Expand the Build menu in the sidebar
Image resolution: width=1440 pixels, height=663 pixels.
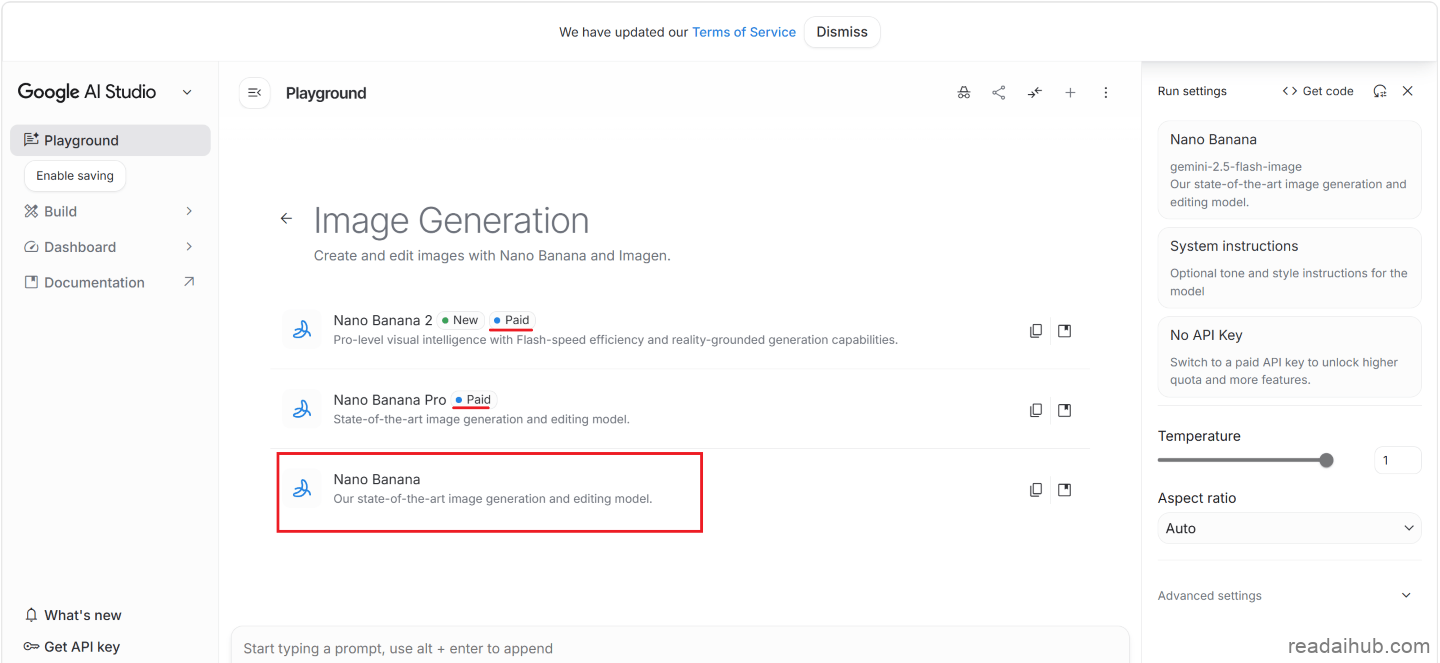pyautogui.click(x=189, y=211)
